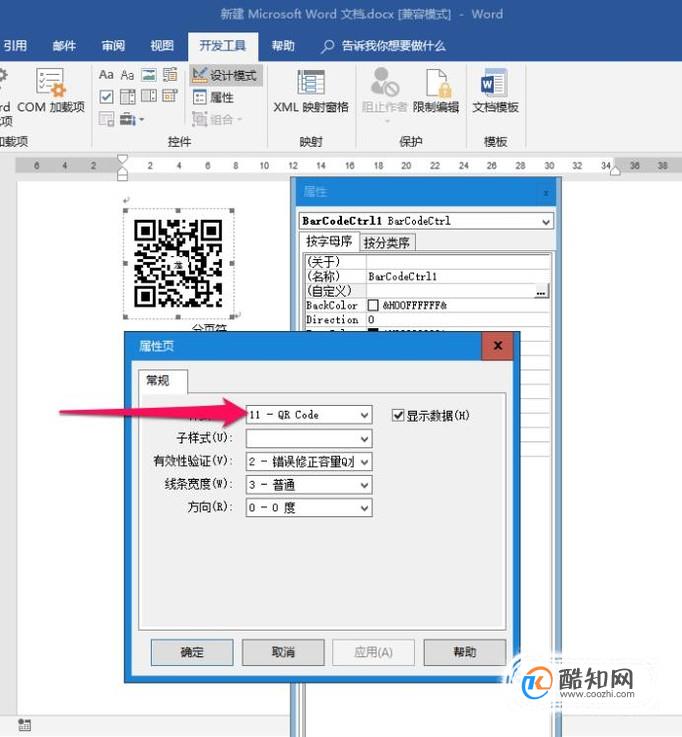Screen dimensions: 682x737
Task: Switch to 视图 ribbon tab
Action: click(x=162, y=46)
